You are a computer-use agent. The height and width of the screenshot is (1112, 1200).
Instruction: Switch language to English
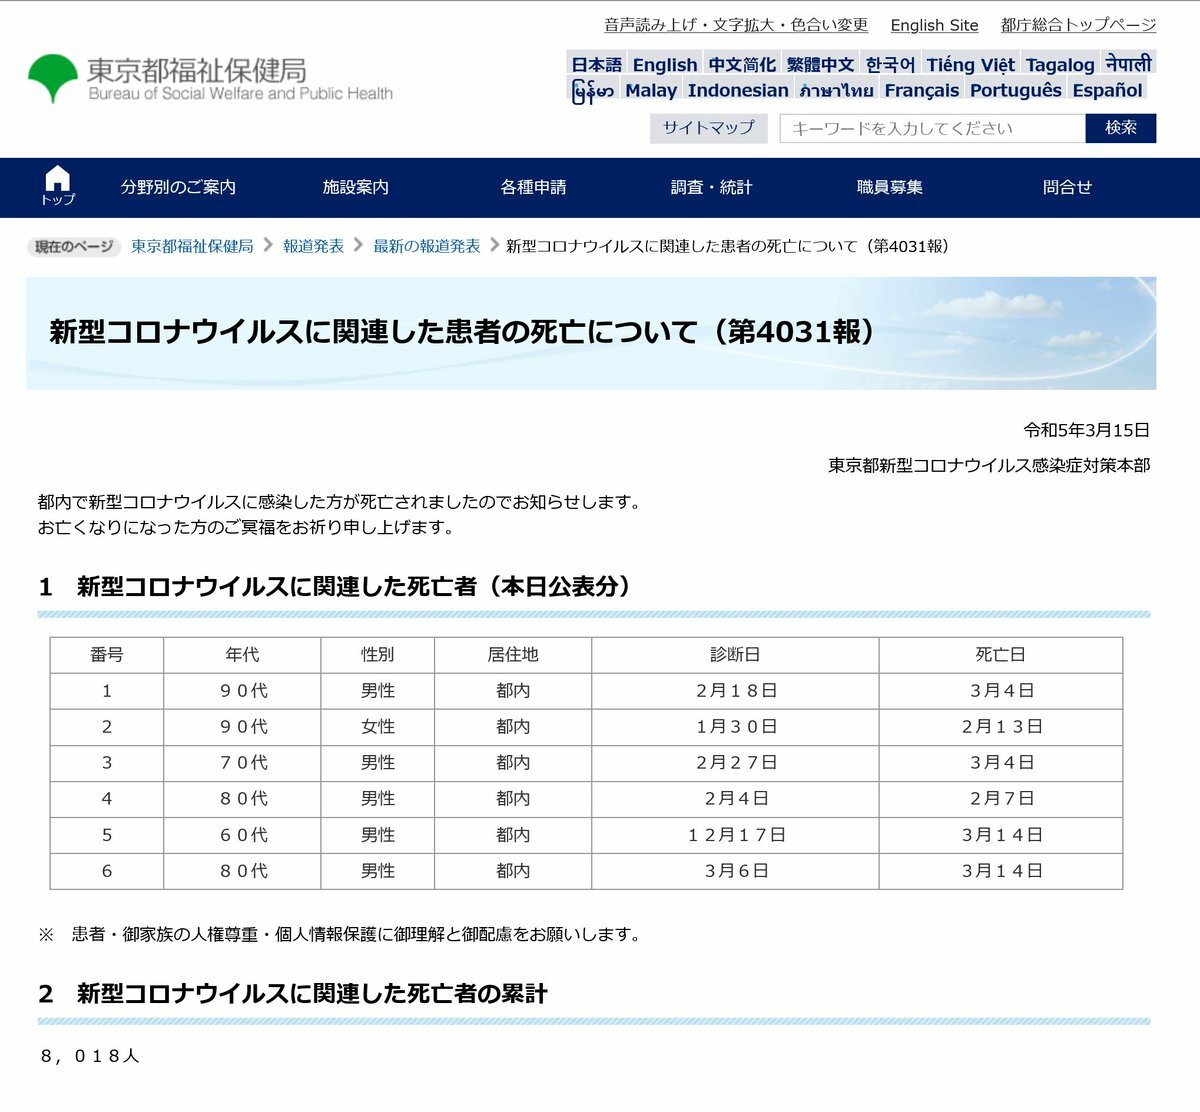point(665,64)
